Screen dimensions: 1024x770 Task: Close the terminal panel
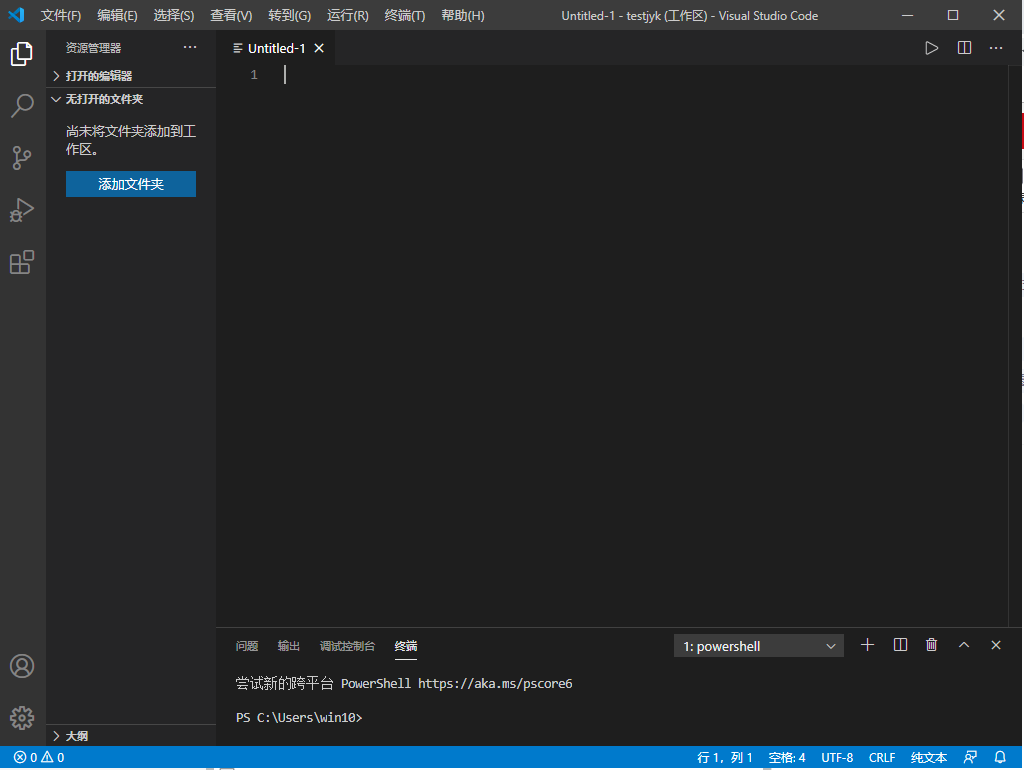tap(996, 645)
